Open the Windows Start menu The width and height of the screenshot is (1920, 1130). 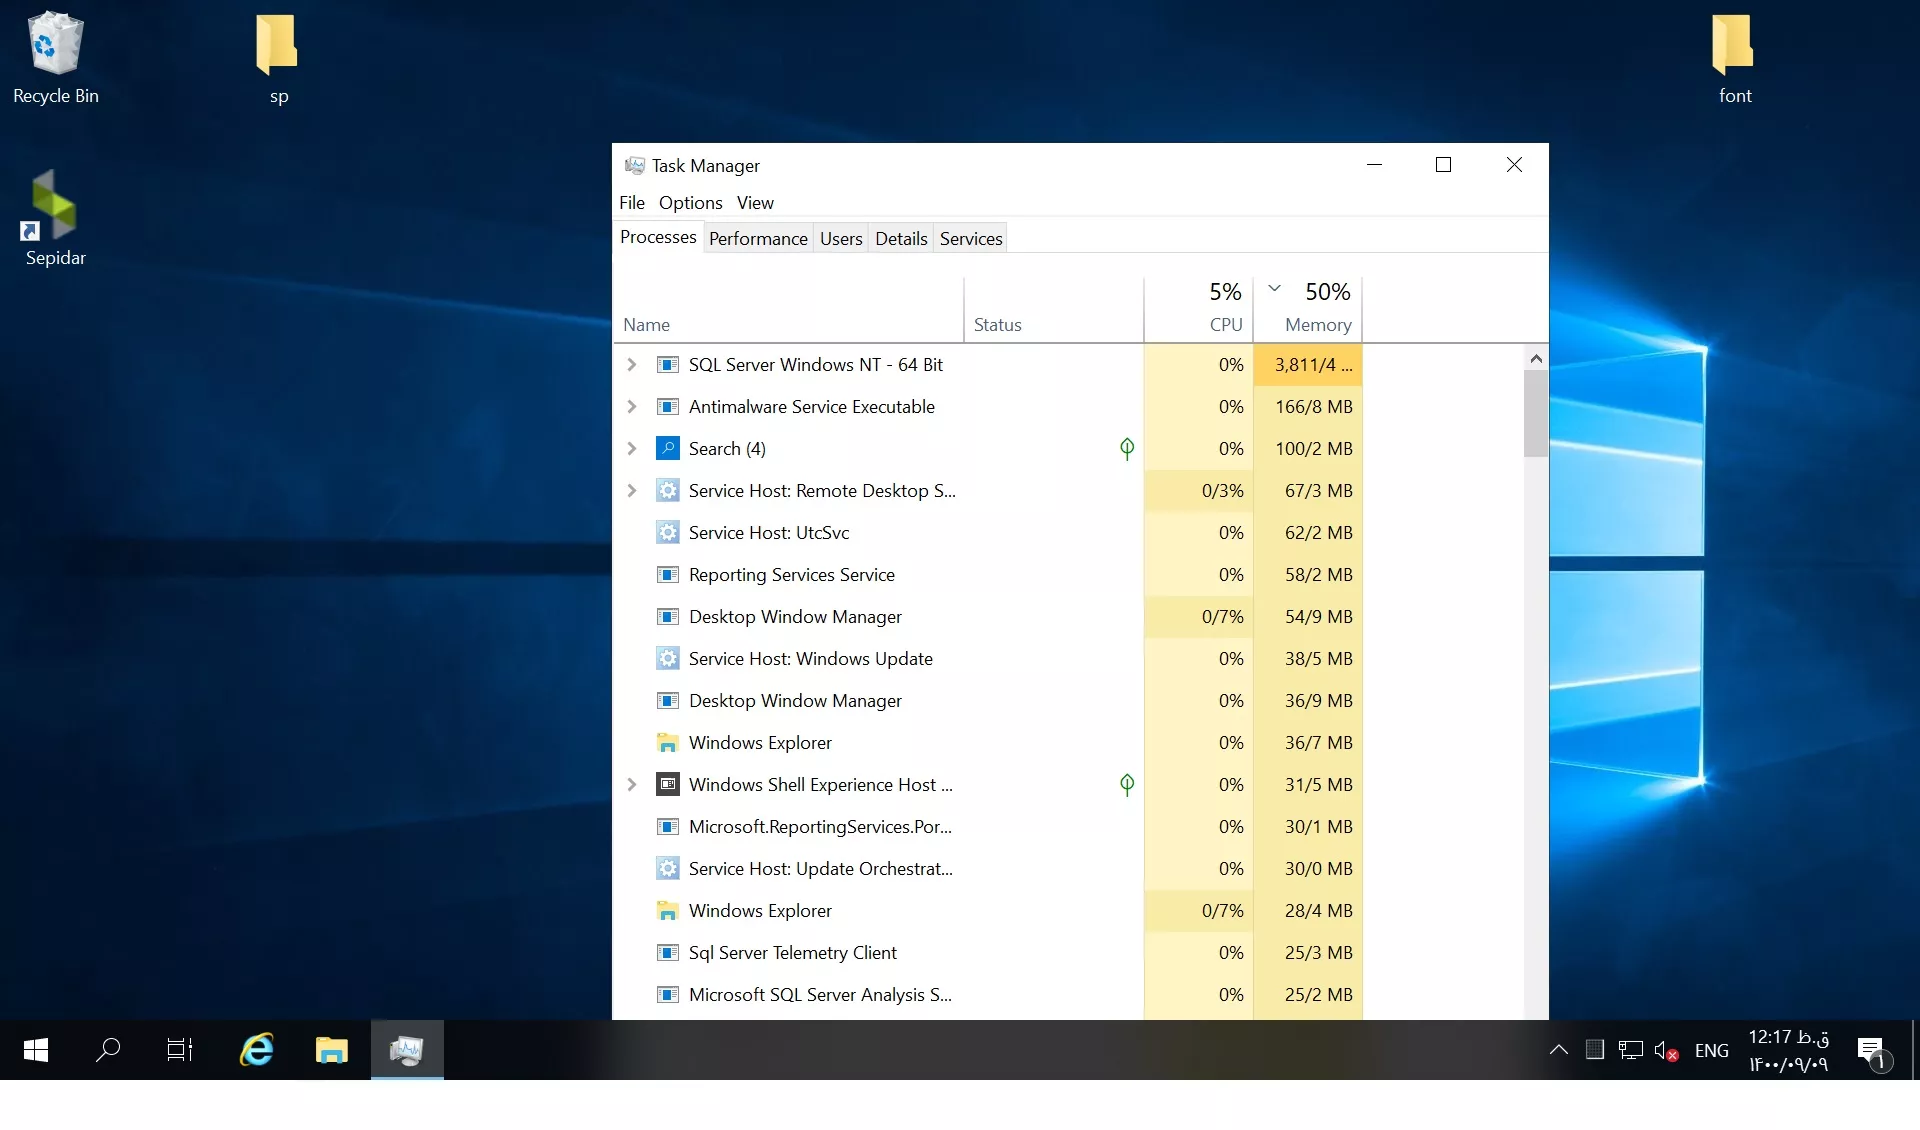pos(36,1050)
